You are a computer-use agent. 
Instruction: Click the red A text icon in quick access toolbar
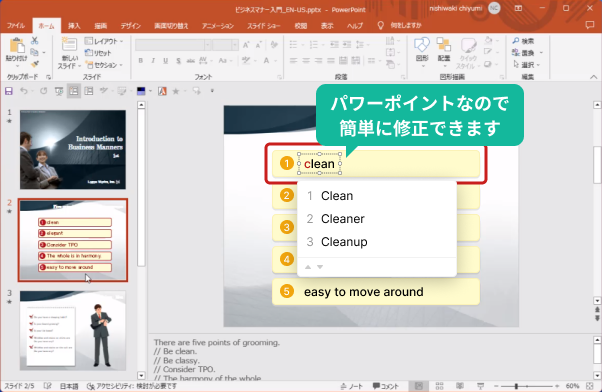point(162,91)
